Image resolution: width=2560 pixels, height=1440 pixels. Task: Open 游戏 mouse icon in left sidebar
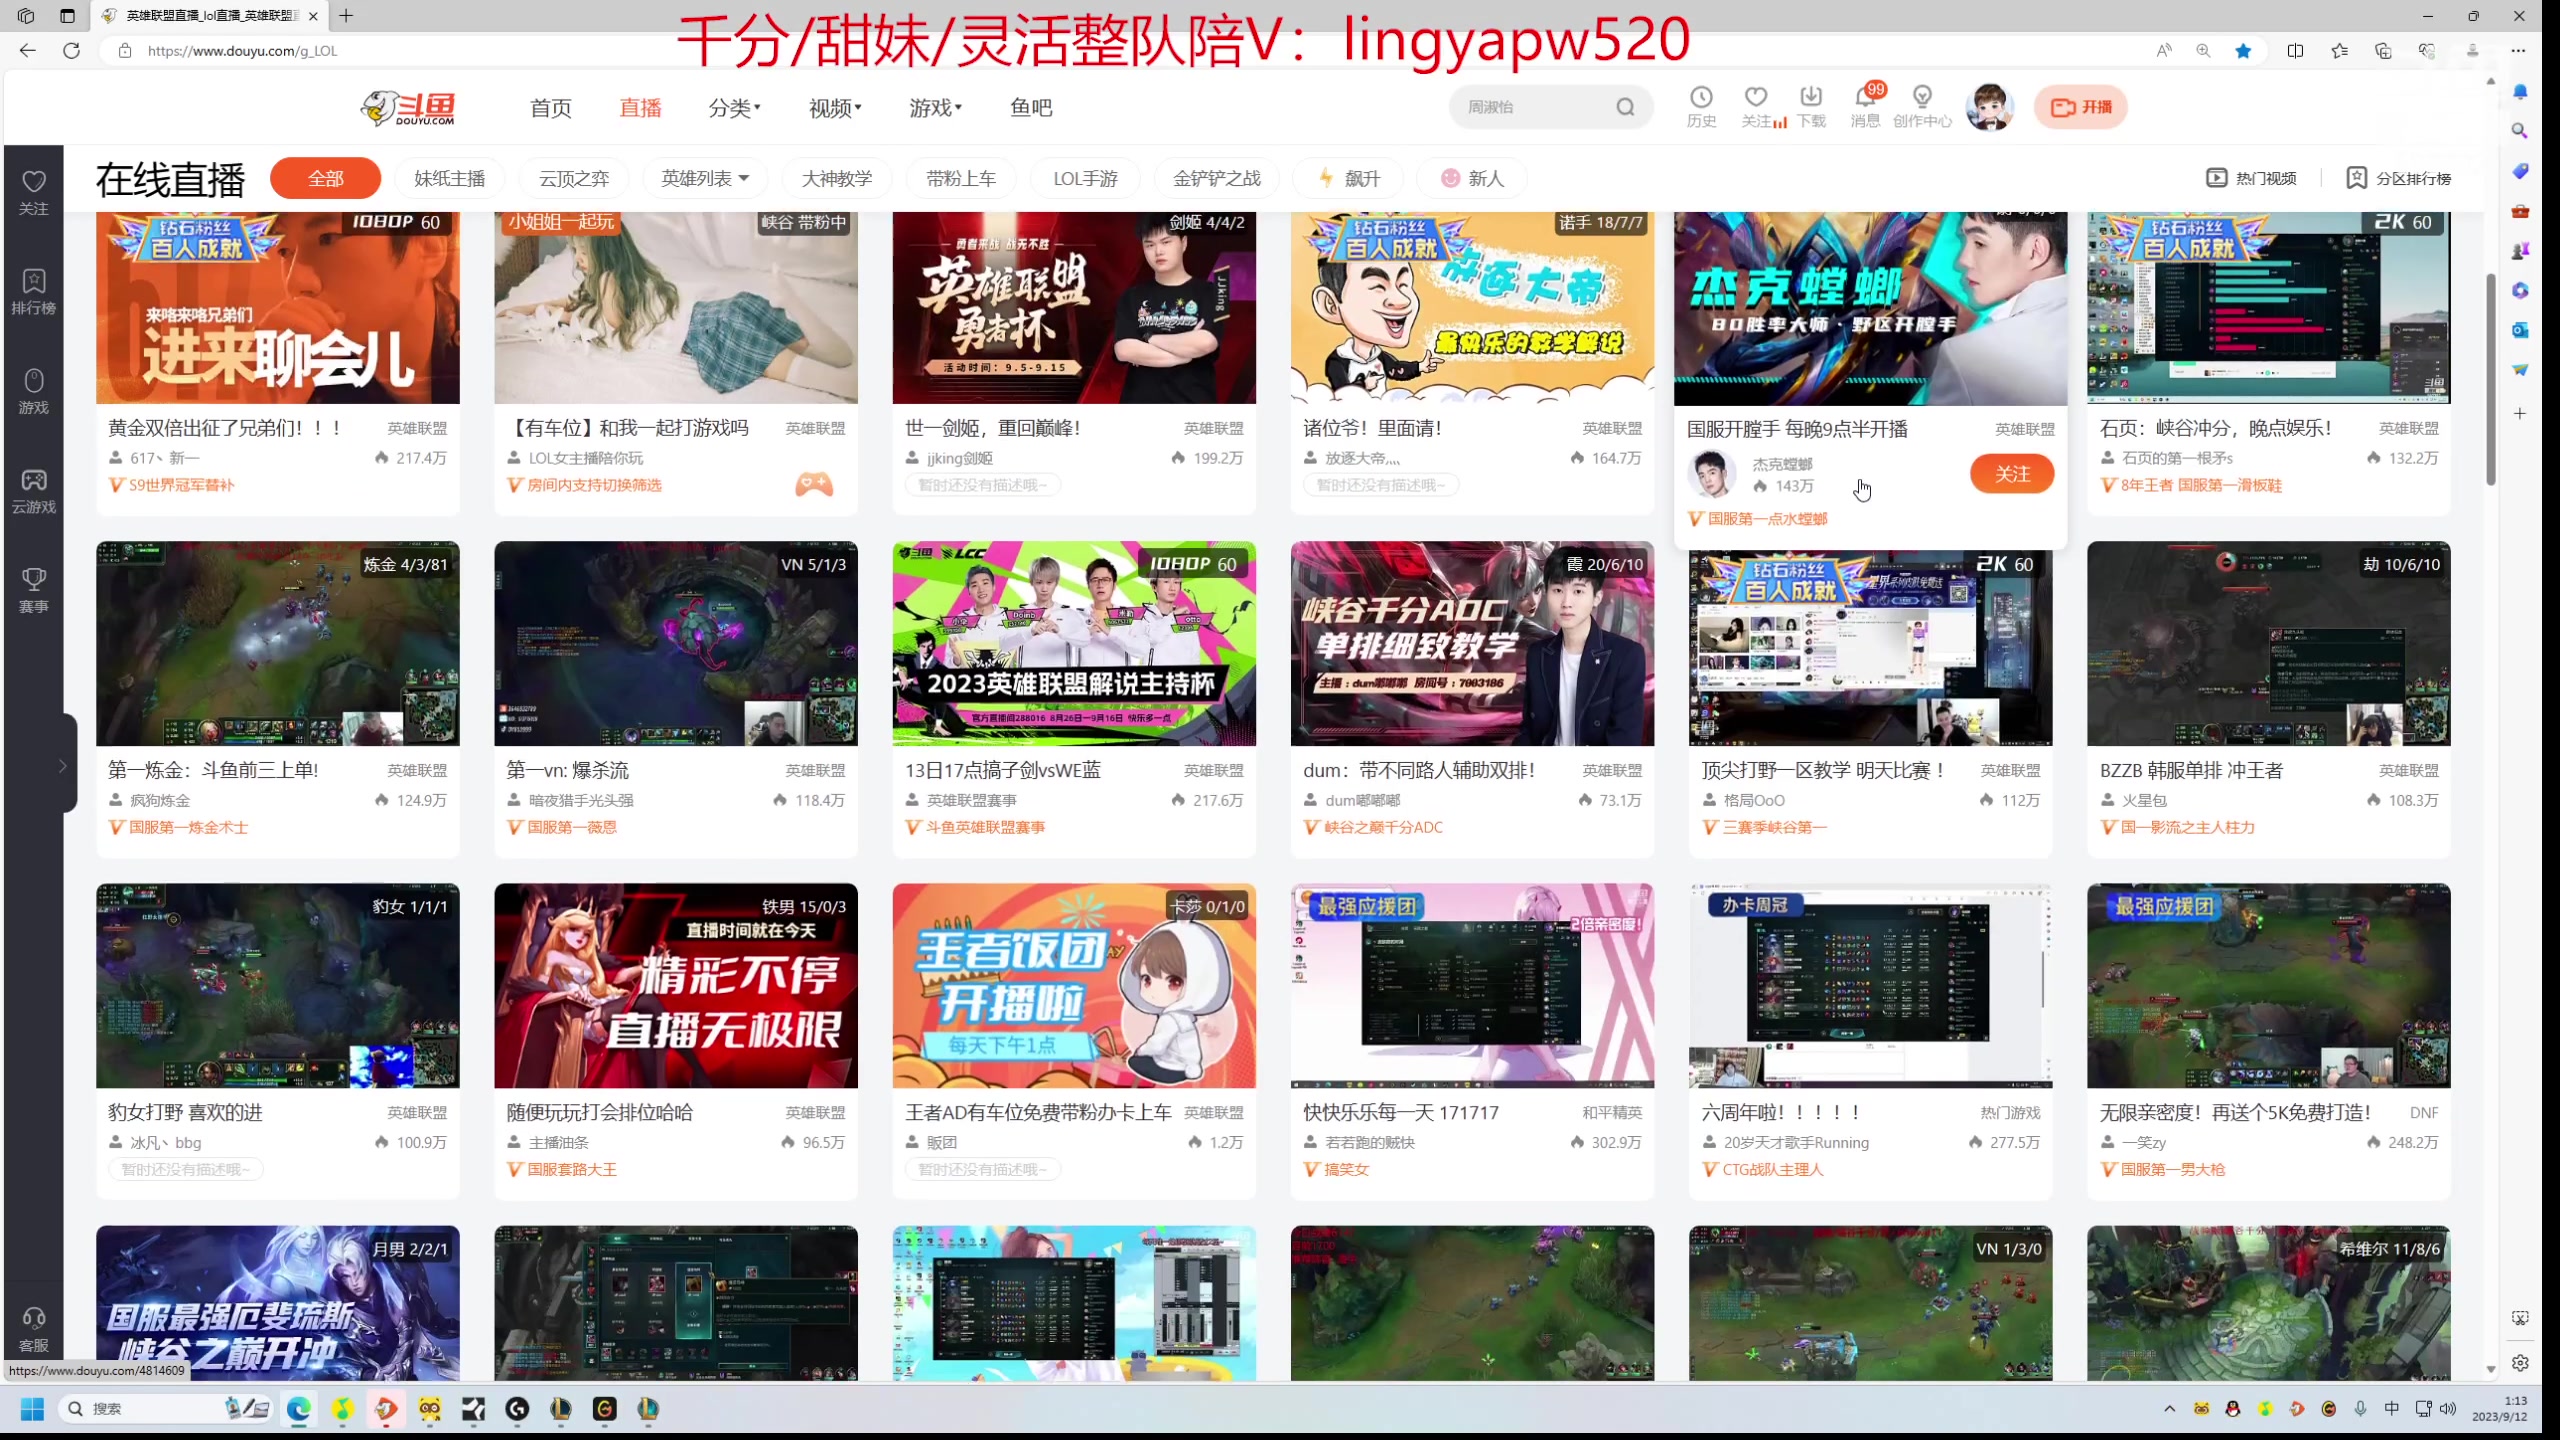coord(34,390)
